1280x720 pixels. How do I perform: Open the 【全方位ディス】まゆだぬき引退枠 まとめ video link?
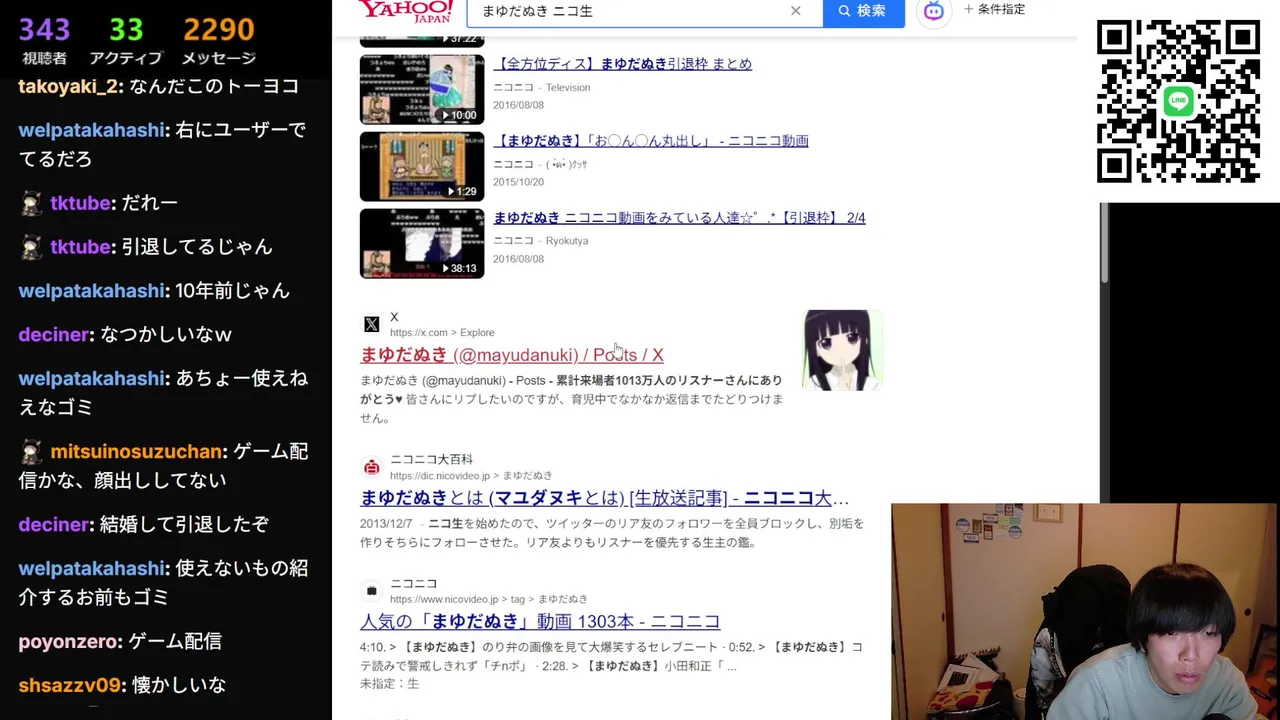coord(622,64)
